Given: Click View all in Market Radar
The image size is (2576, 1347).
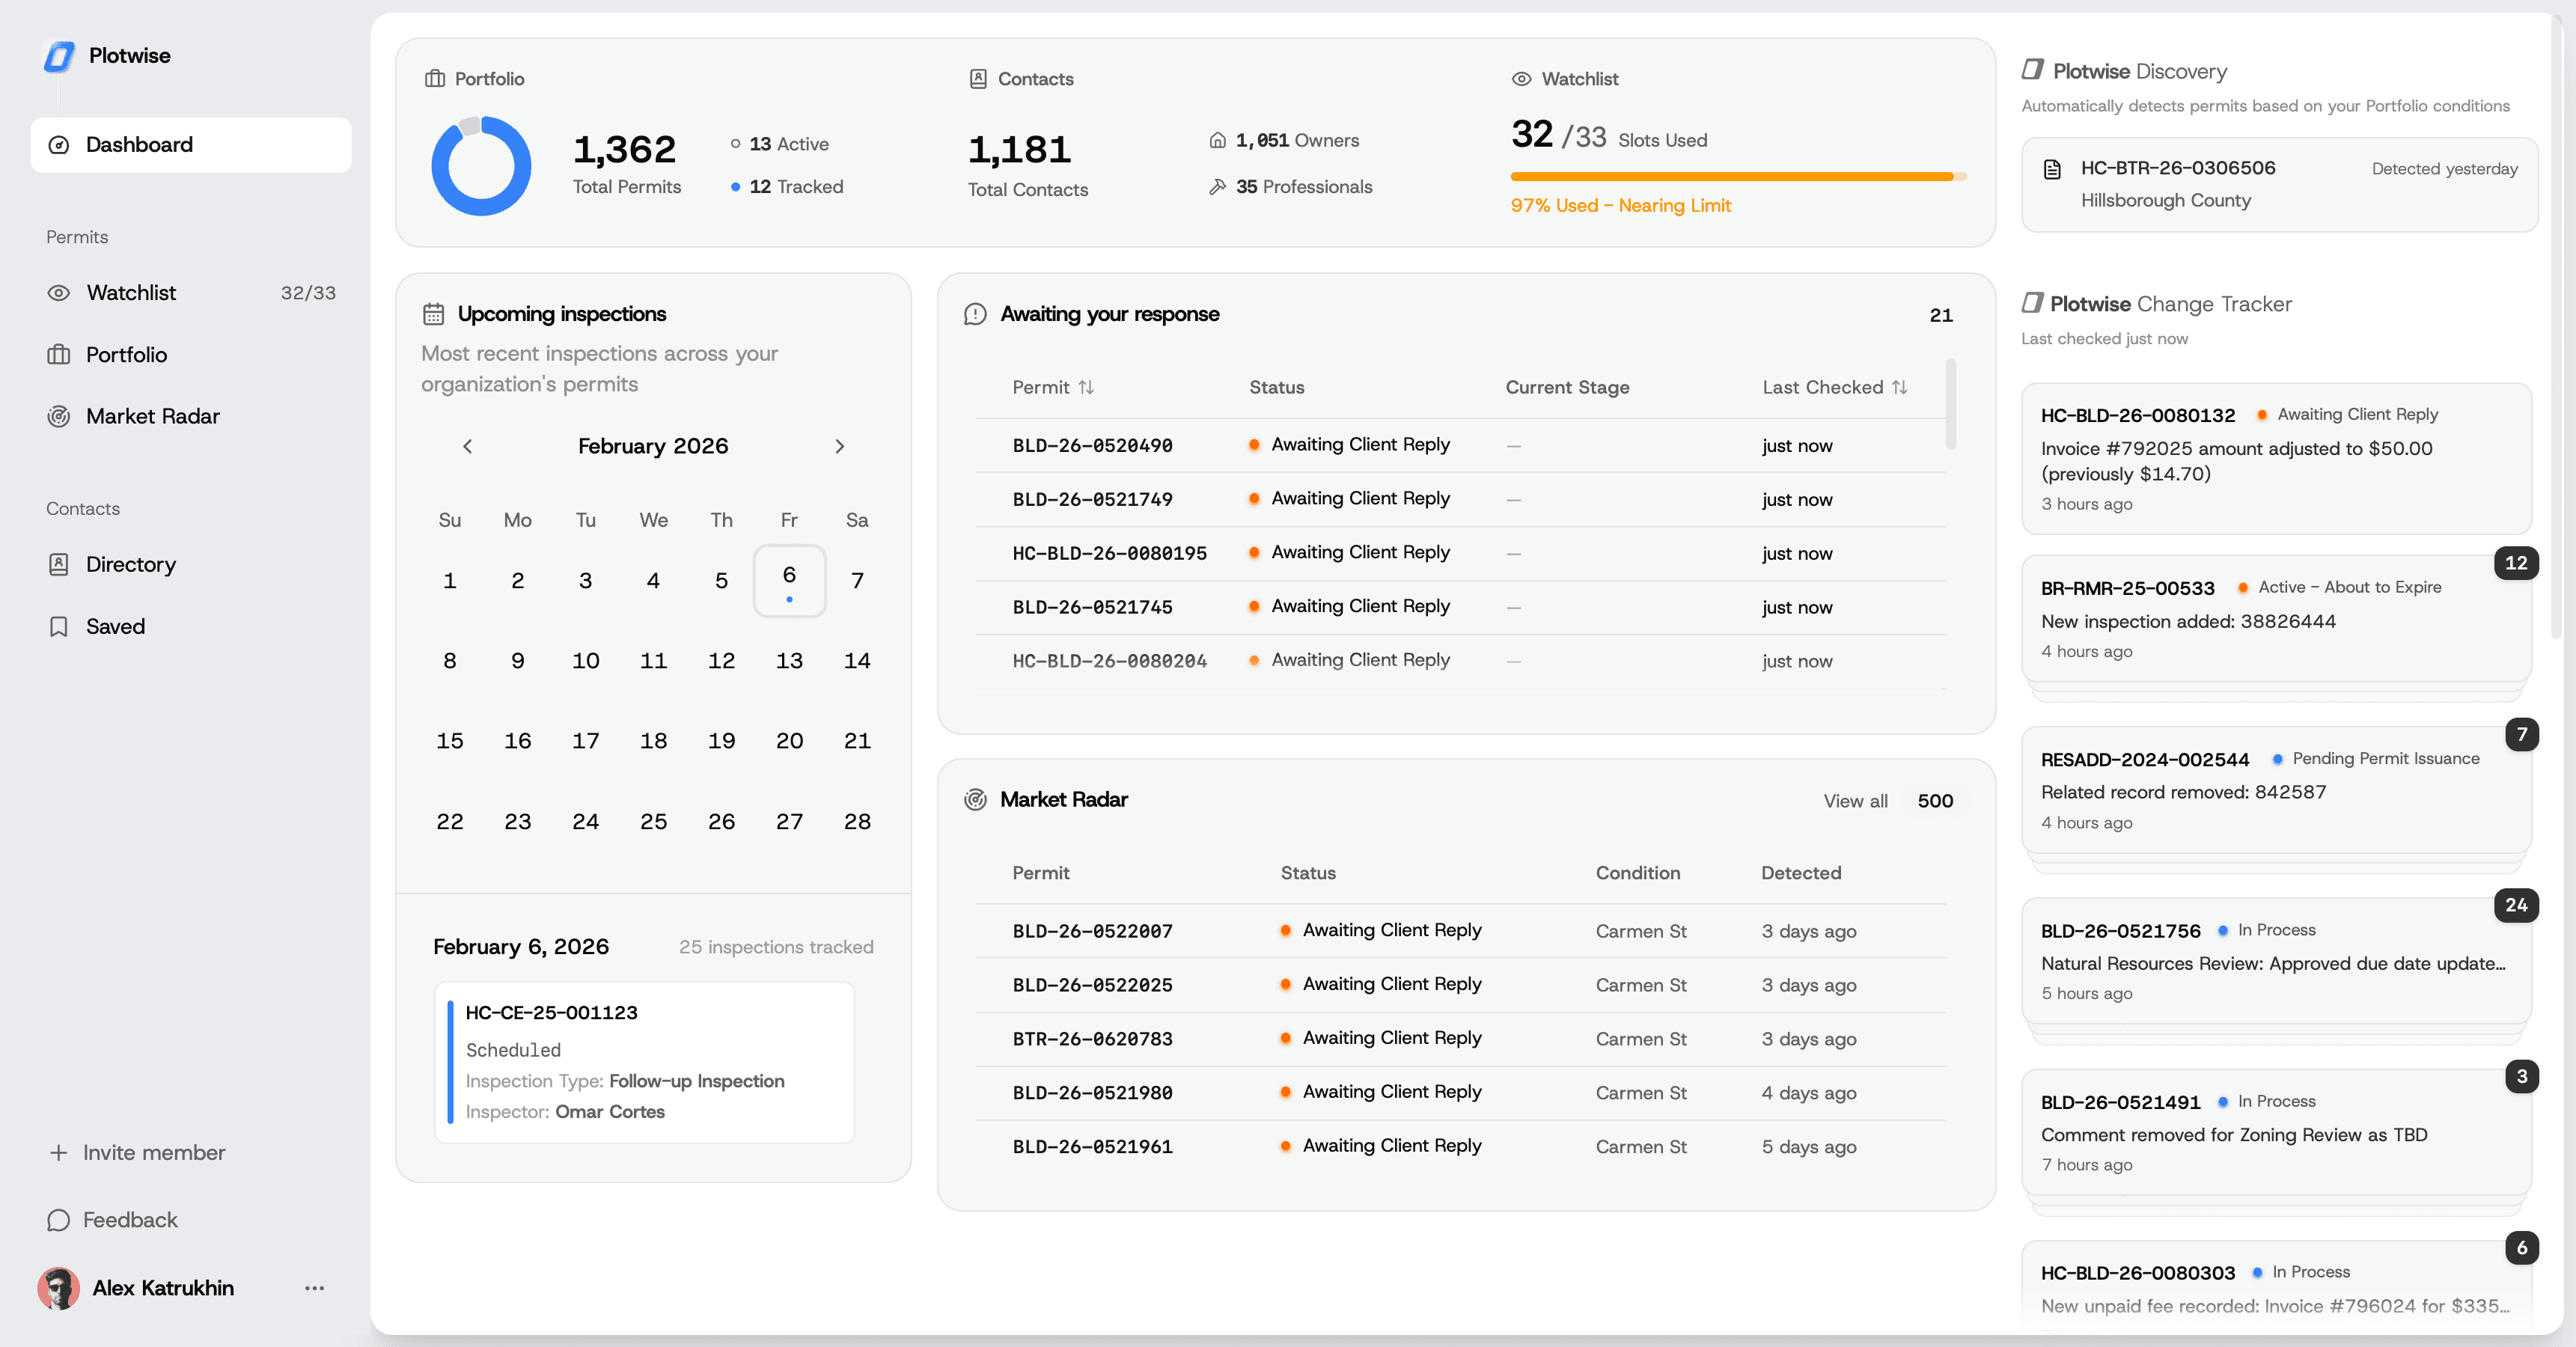Looking at the screenshot, I should pos(1855,800).
